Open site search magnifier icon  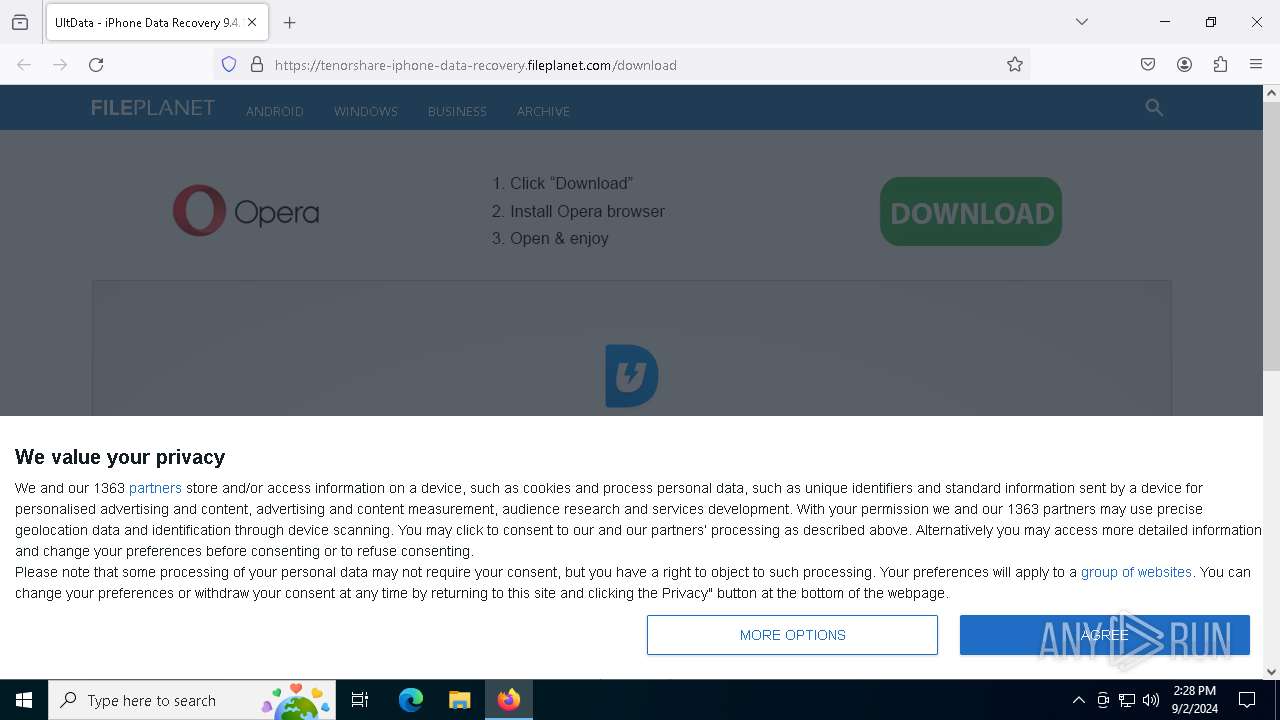point(1154,108)
